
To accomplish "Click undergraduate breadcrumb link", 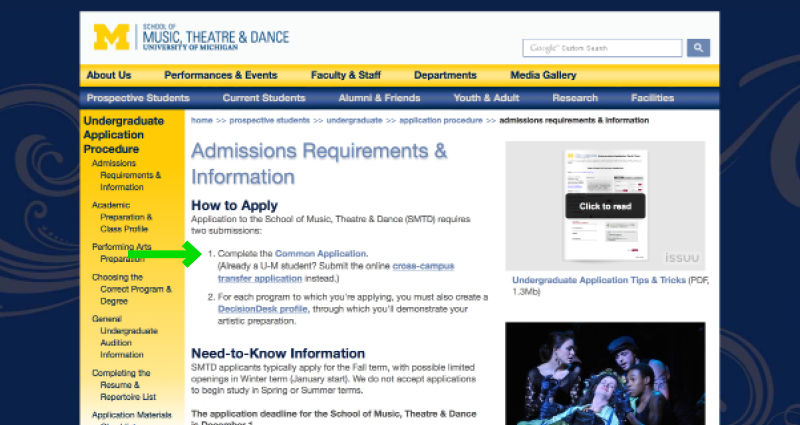I will [x=355, y=120].
